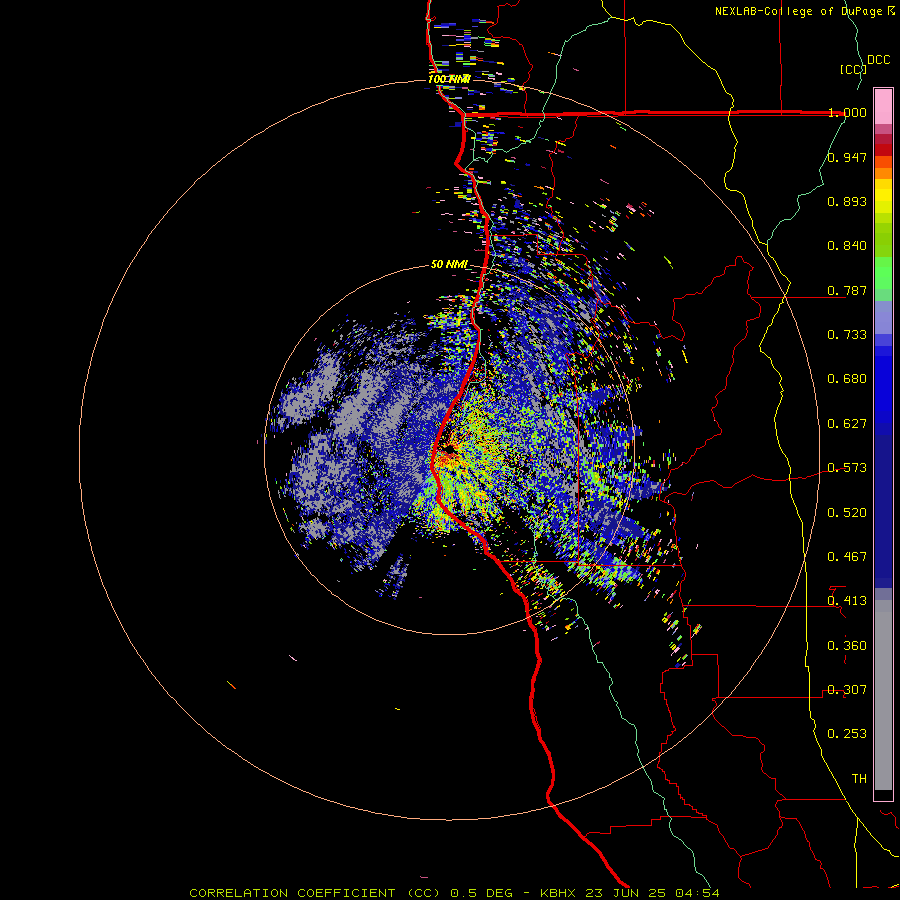This screenshot has height=900, width=900.
Task: Select the 0.520 scale value
Action: (847, 513)
